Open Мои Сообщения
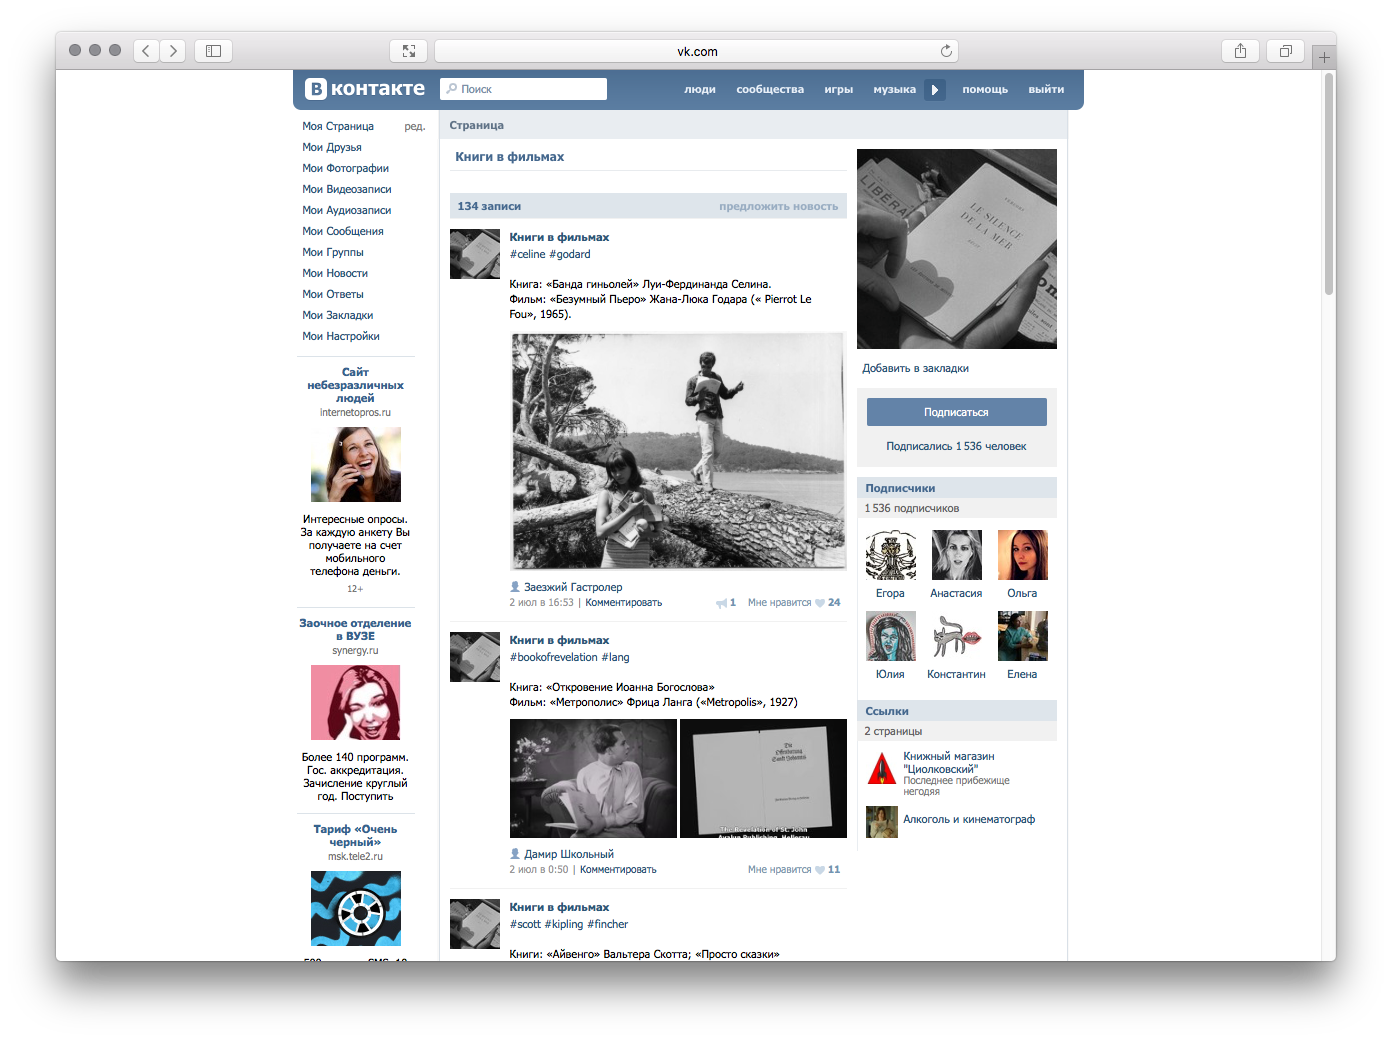The height and width of the screenshot is (1041, 1392). pyautogui.click(x=343, y=231)
